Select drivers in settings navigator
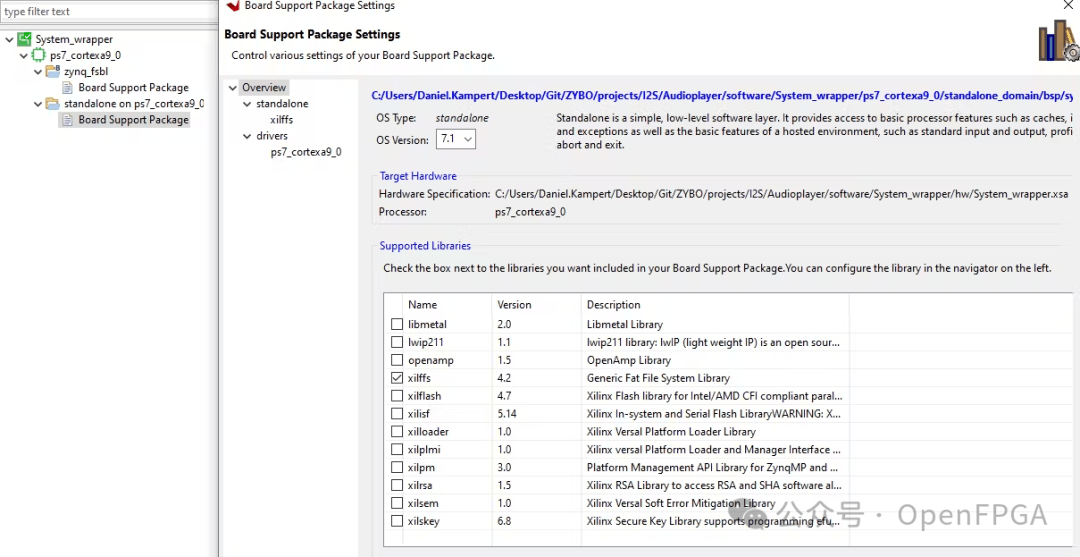This screenshot has height=557, width=1080. [272, 136]
